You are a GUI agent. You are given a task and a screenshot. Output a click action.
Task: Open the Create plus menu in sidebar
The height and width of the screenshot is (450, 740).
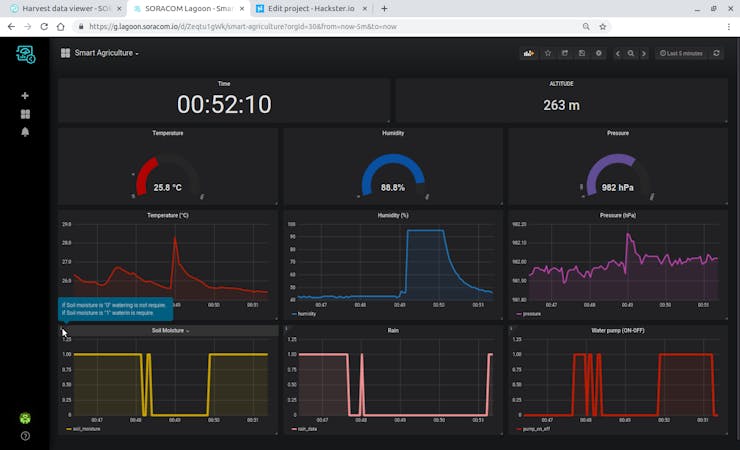coord(25,96)
